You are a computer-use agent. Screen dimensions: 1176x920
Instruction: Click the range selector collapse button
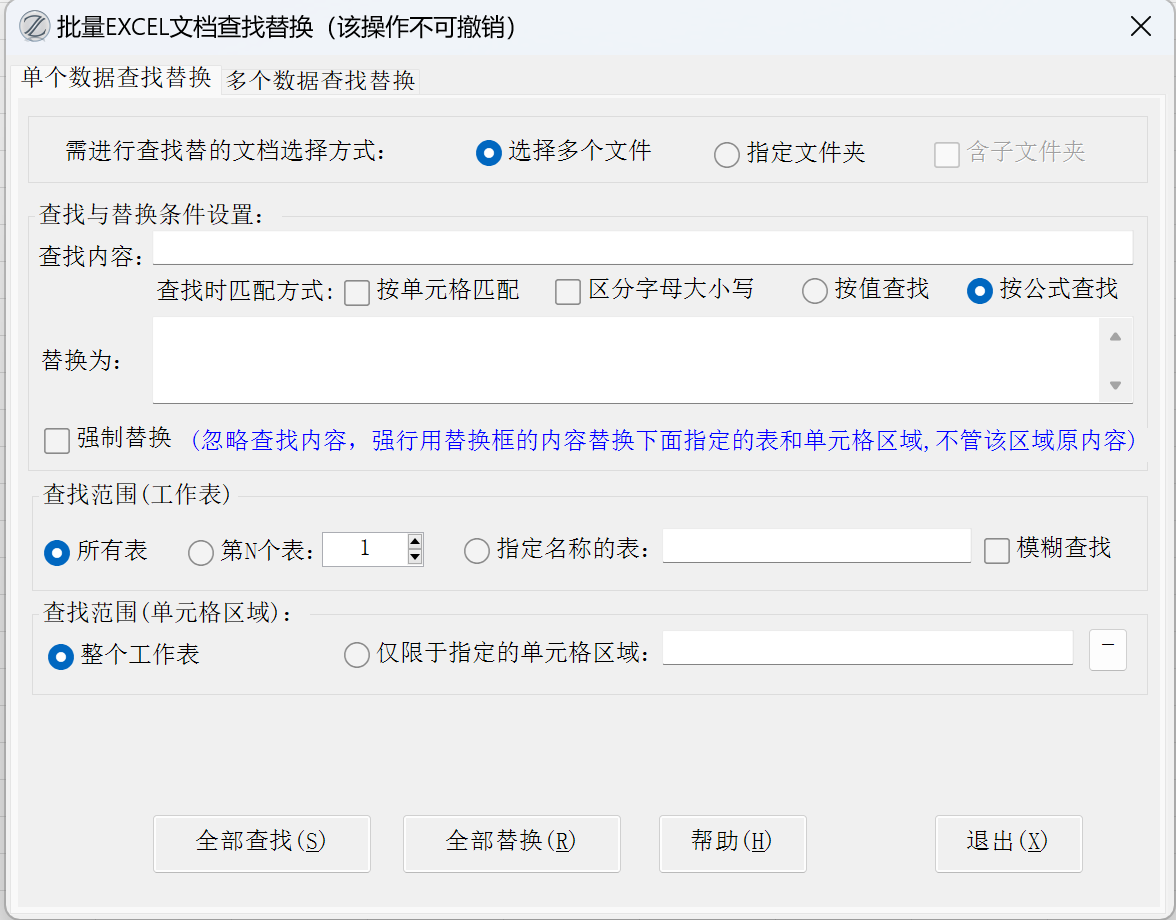coord(1107,649)
